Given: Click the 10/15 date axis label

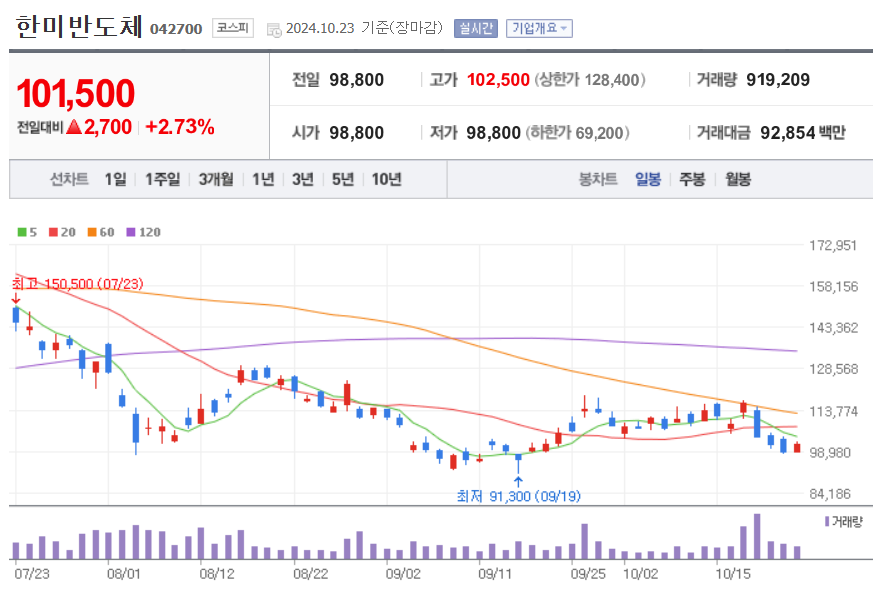Looking at the screenshot, I should pyautogui.click(x=733, y=574).
